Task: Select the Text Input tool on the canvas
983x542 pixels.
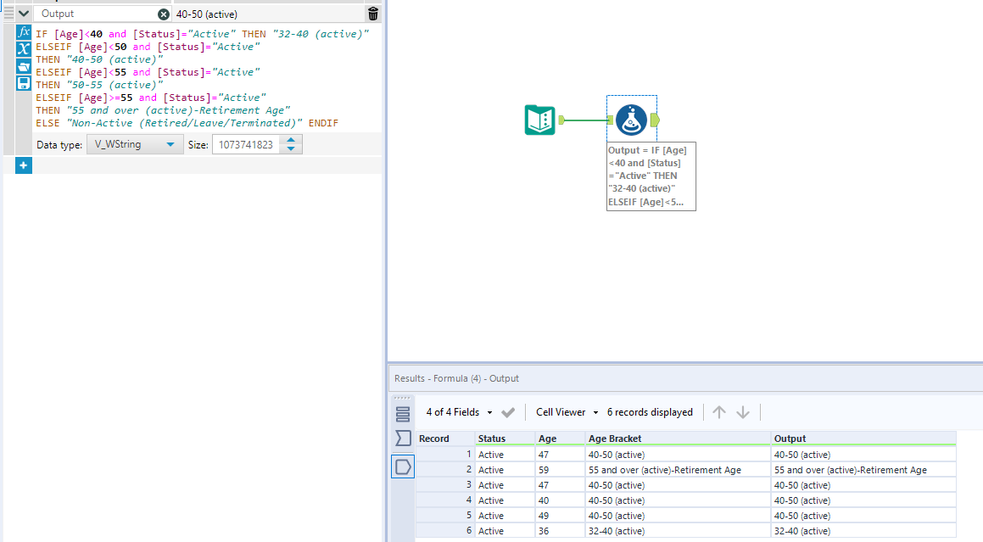Action: pyautogui.click(x=540, y=120)
